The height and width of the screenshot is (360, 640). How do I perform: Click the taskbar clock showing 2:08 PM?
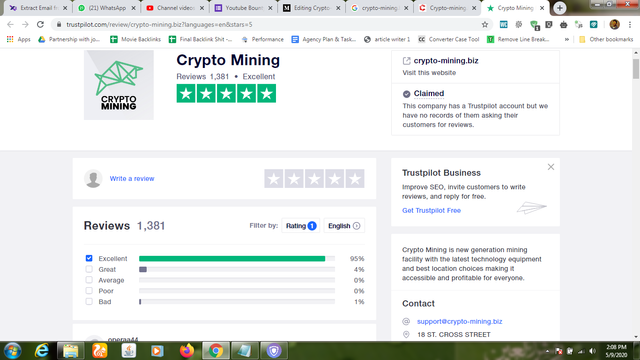616,351
